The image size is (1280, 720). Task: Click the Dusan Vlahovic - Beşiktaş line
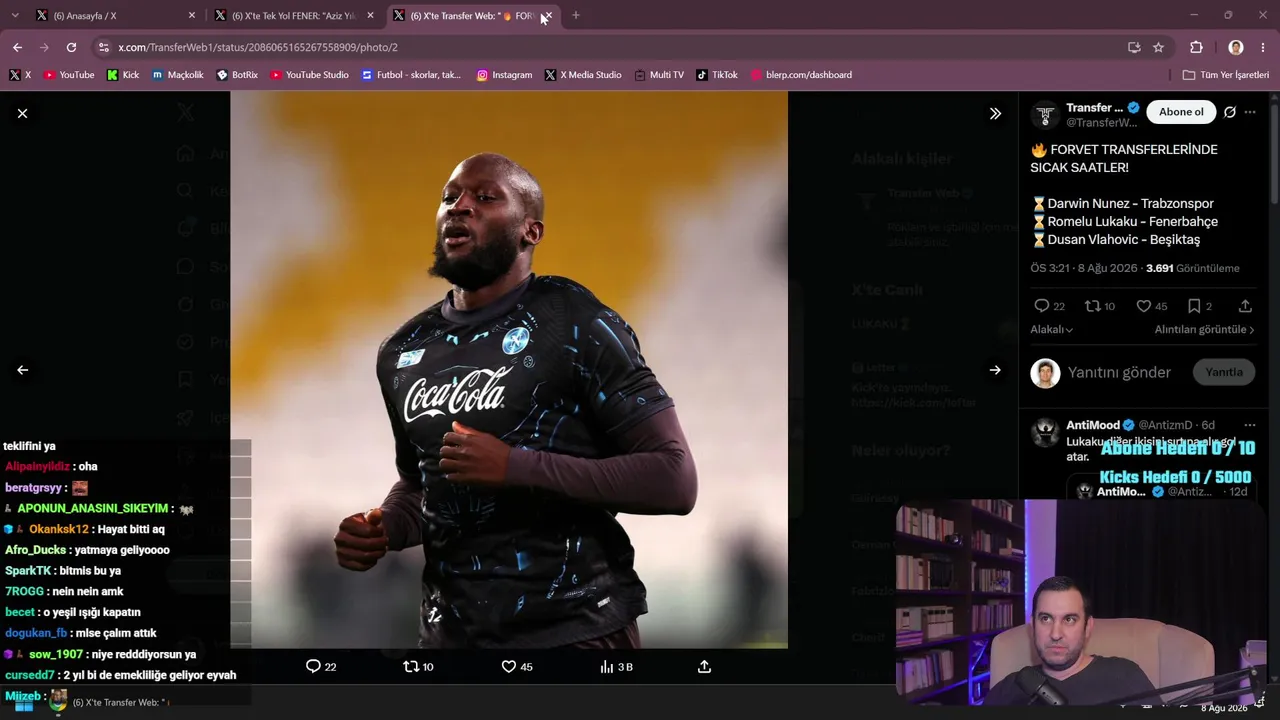1115,239
